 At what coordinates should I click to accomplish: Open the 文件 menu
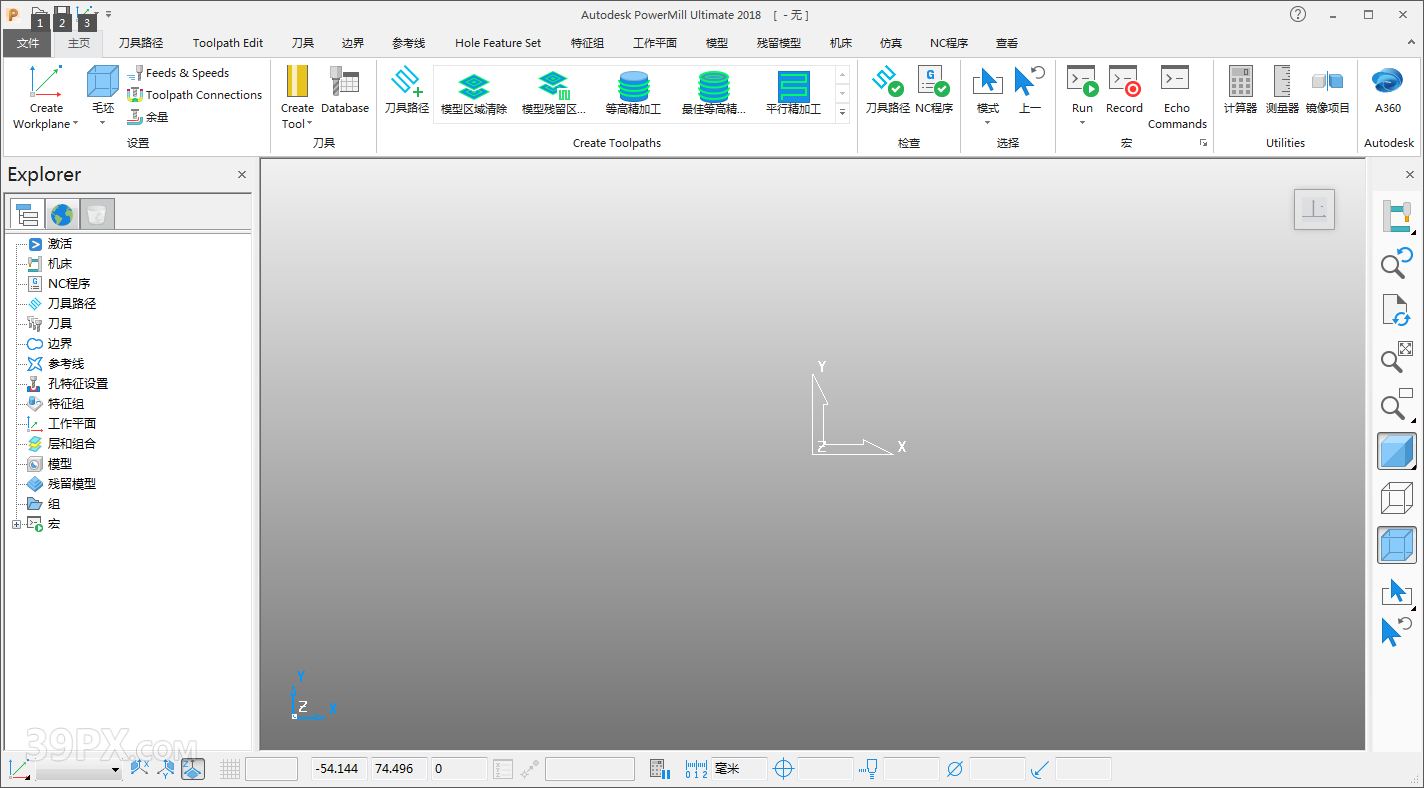tap(28, 43)
